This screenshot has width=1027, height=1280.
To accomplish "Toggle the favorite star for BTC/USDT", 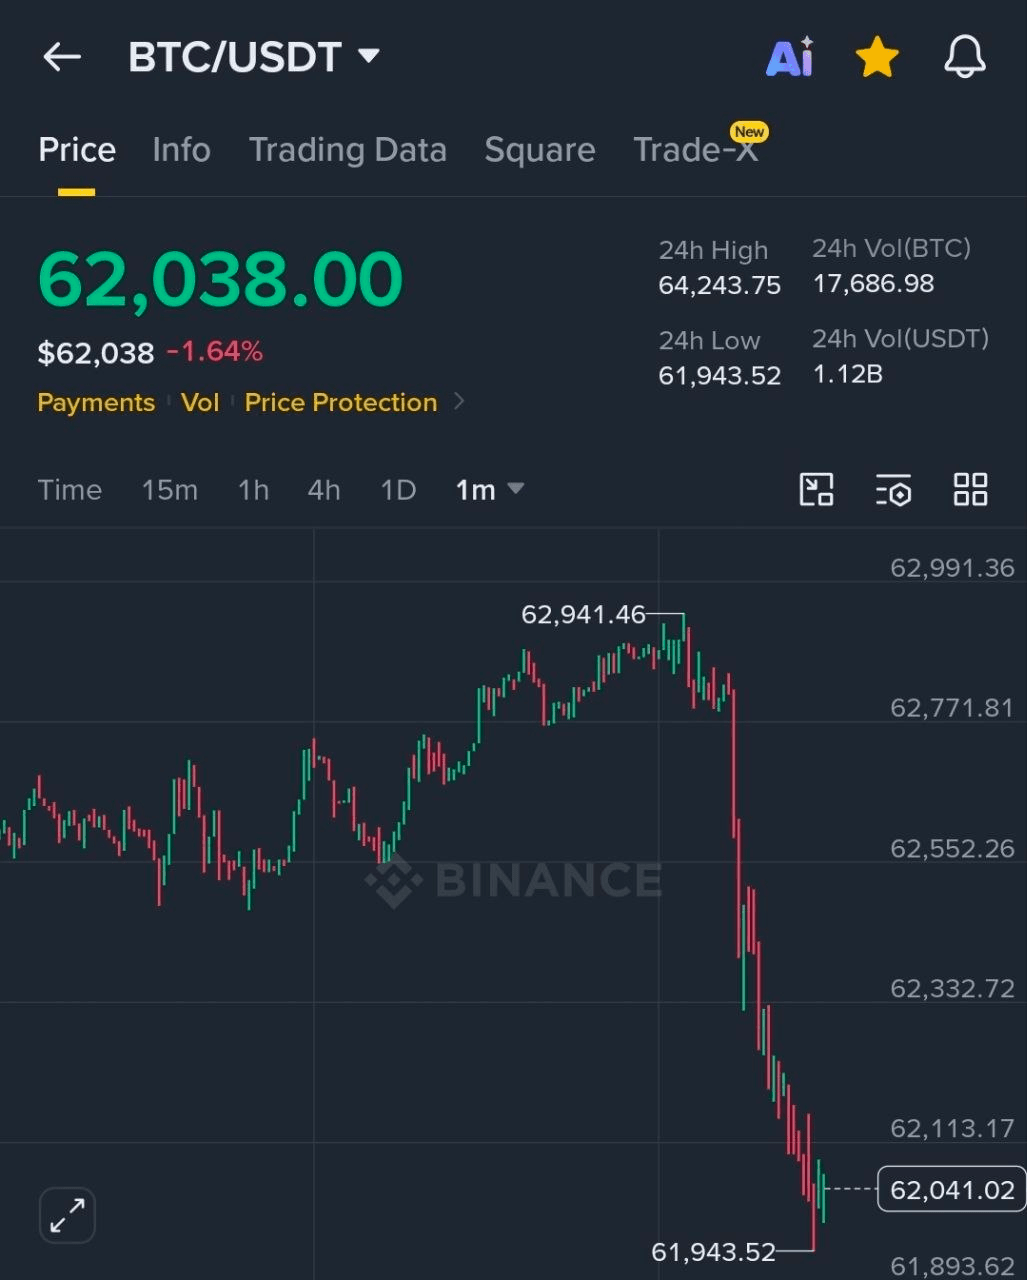I will 877,57.
